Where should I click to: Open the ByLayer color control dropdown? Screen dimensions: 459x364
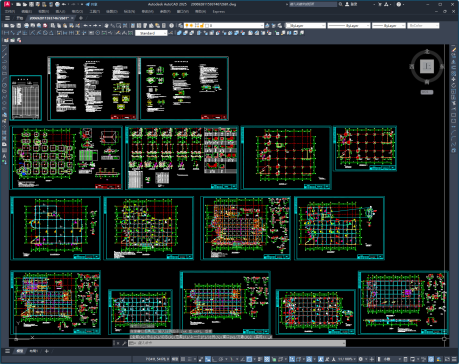click(x=306, y=25)
